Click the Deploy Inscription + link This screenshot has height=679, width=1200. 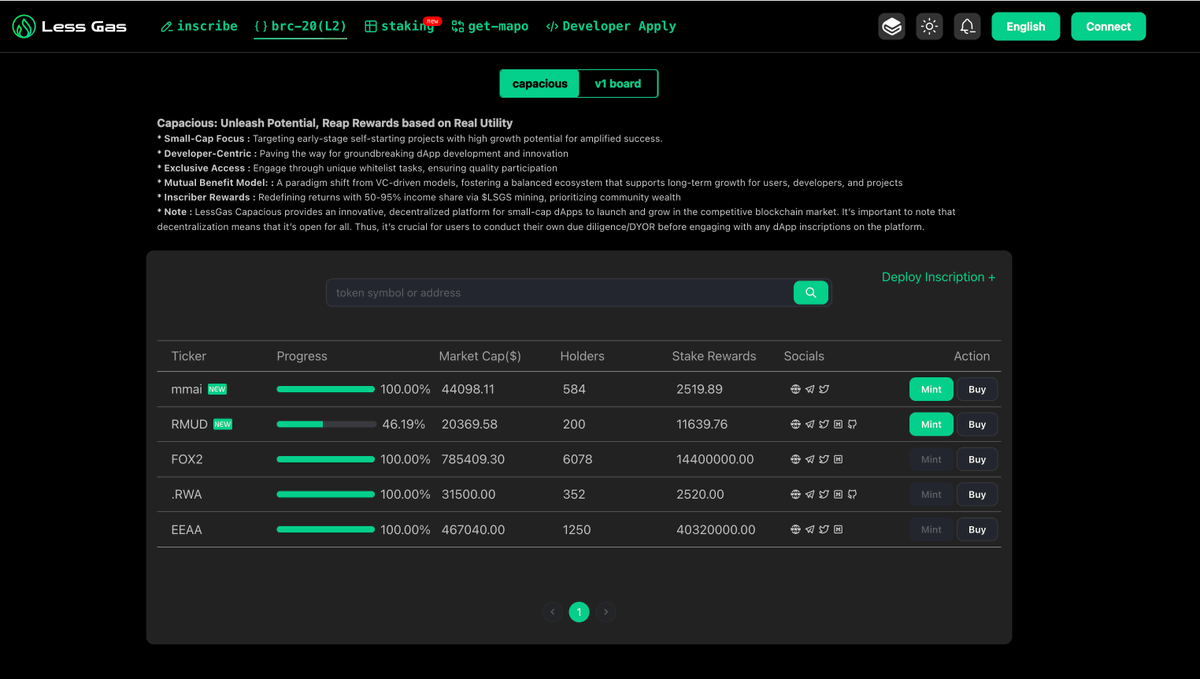(x=938, y=277)
